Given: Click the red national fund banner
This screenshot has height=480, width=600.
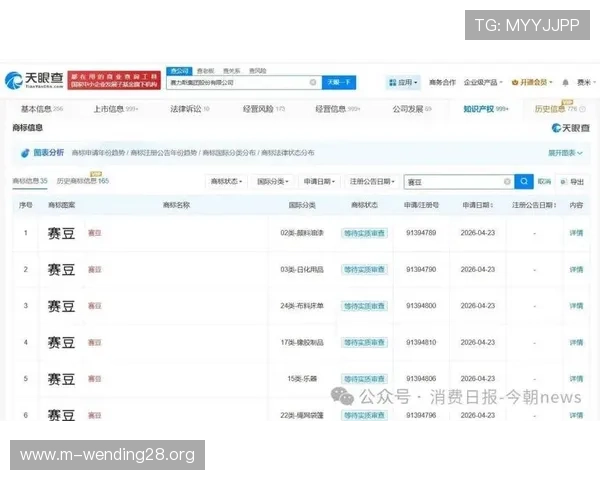Looking at the screenshot, I should coord(114,80).
